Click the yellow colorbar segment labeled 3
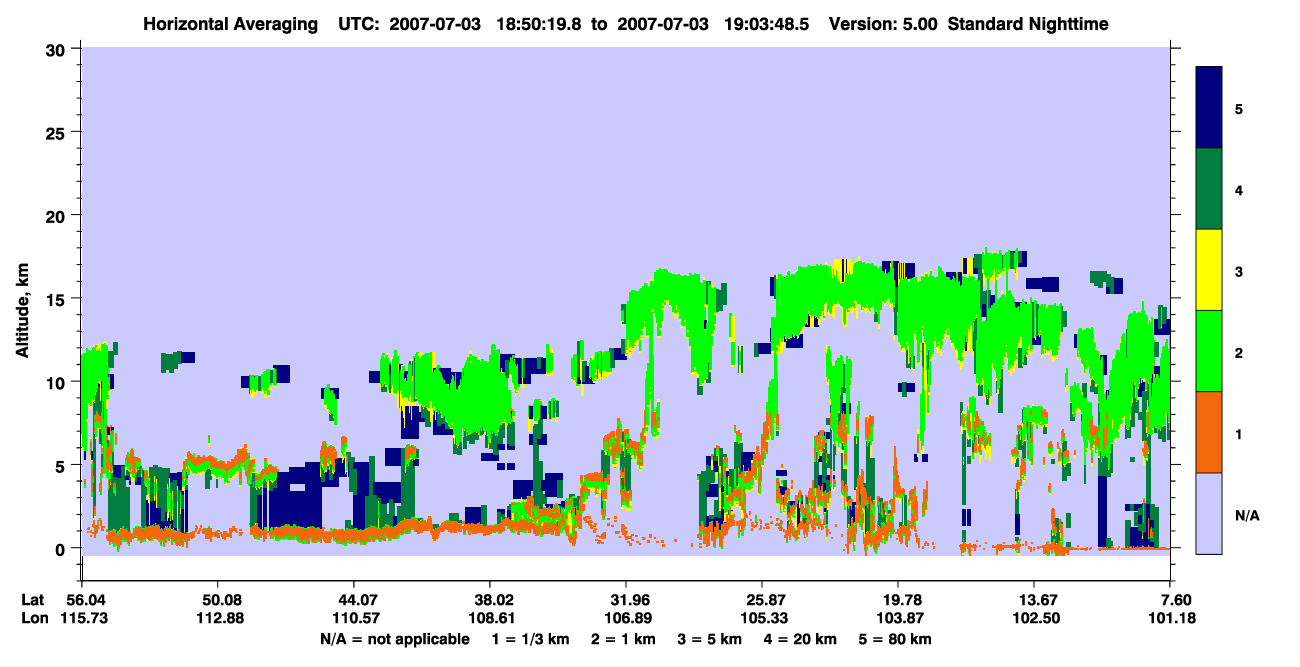This screenshot has width=1300, height=667. pyautogui.click(x=1209, y=270)
